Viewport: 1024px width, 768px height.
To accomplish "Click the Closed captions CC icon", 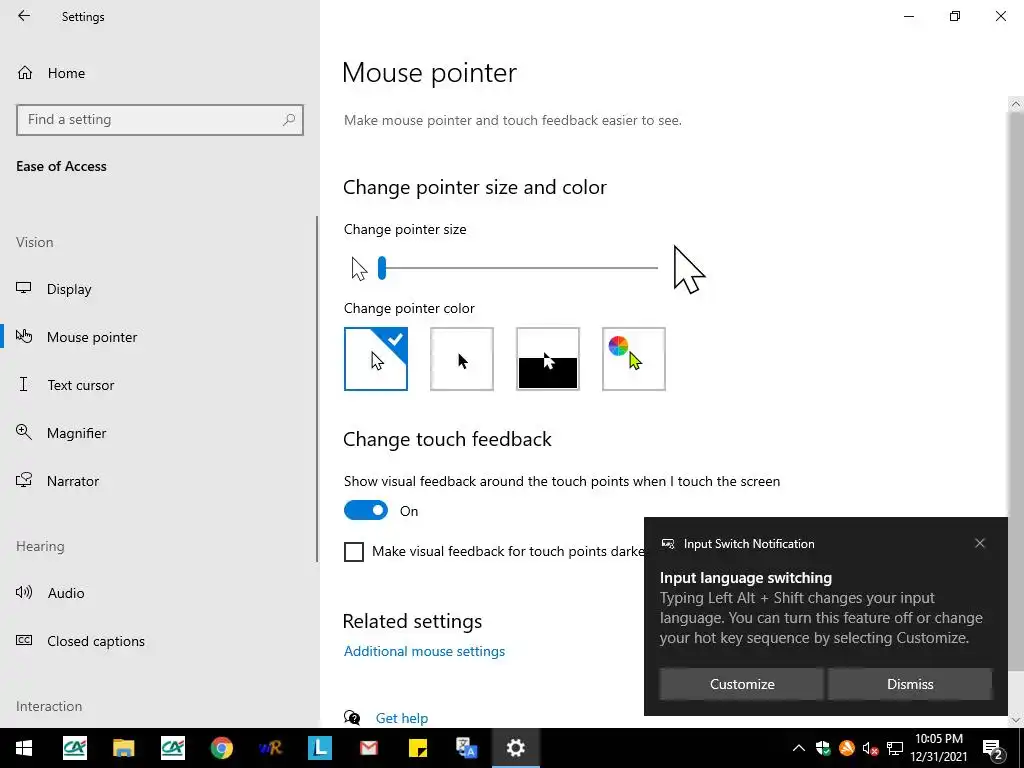I will (24, 640).
